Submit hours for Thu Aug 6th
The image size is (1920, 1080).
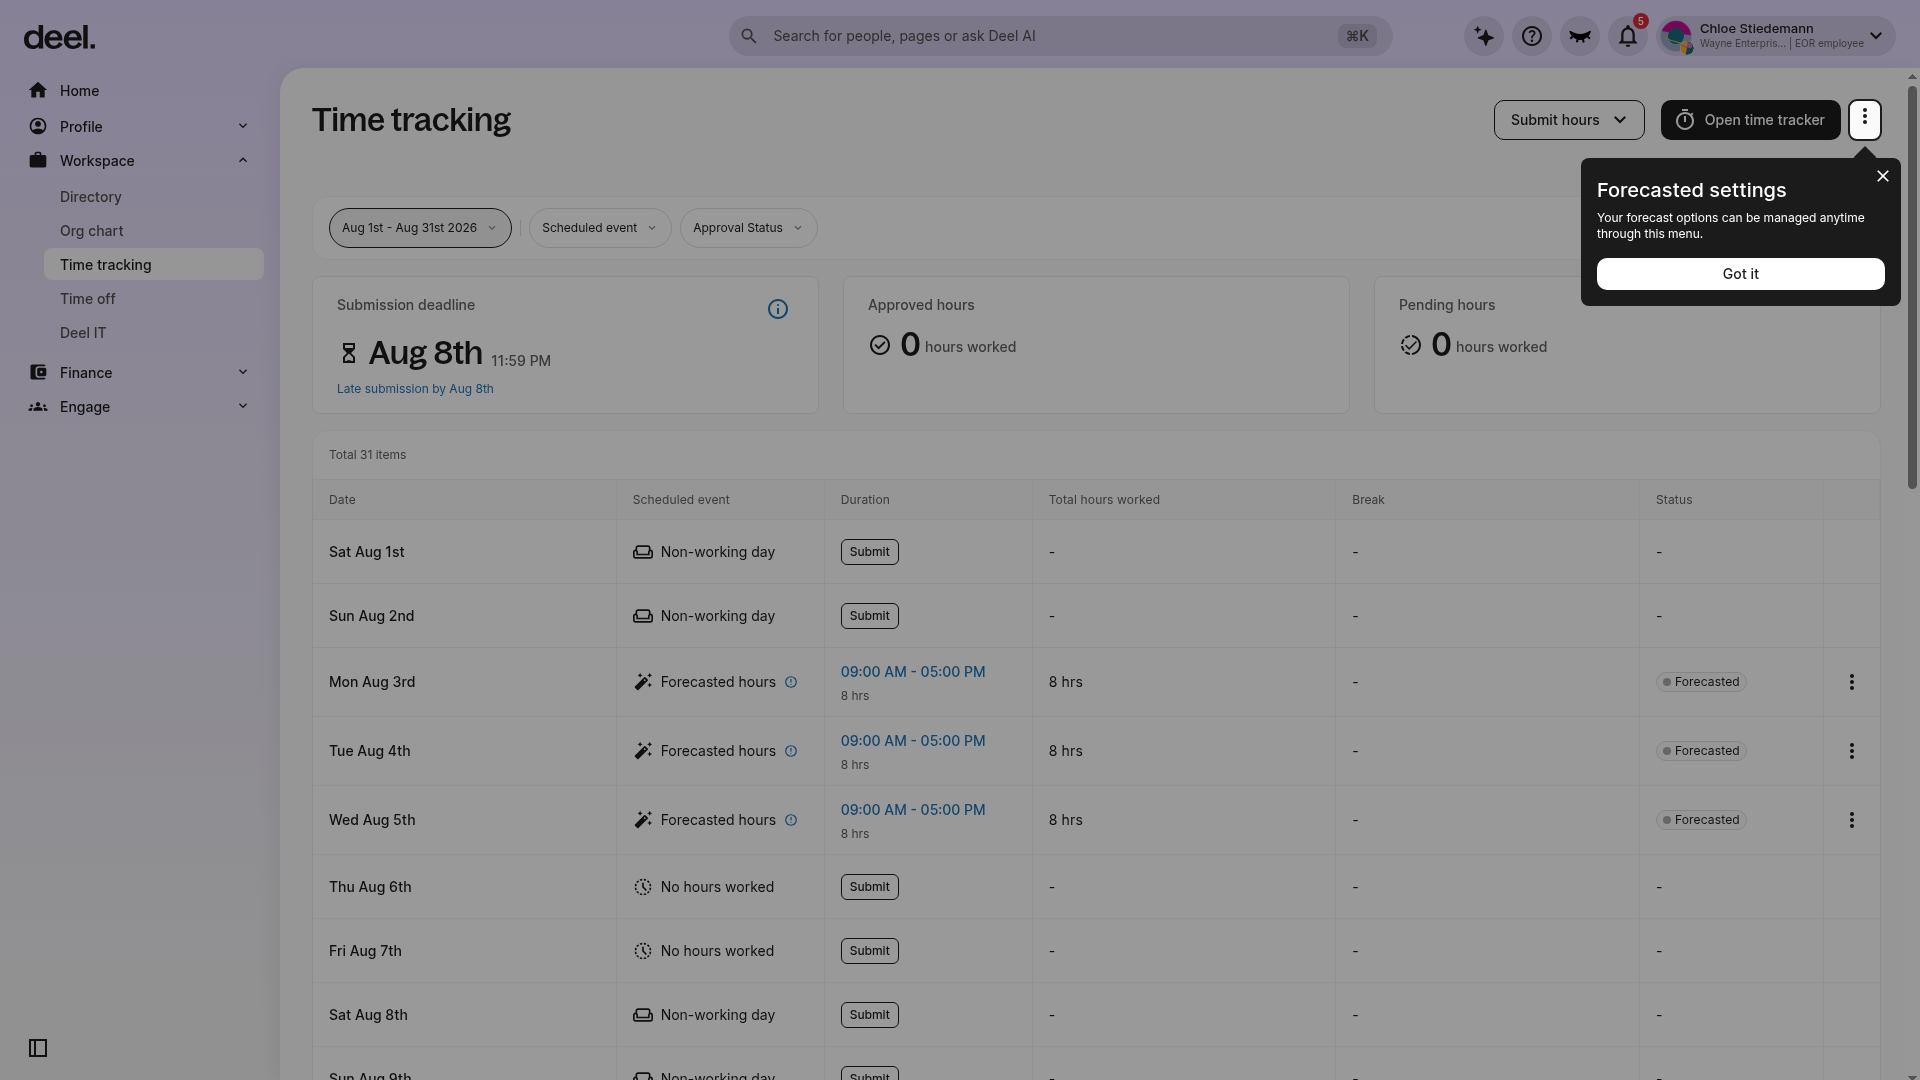coord(869,887)
